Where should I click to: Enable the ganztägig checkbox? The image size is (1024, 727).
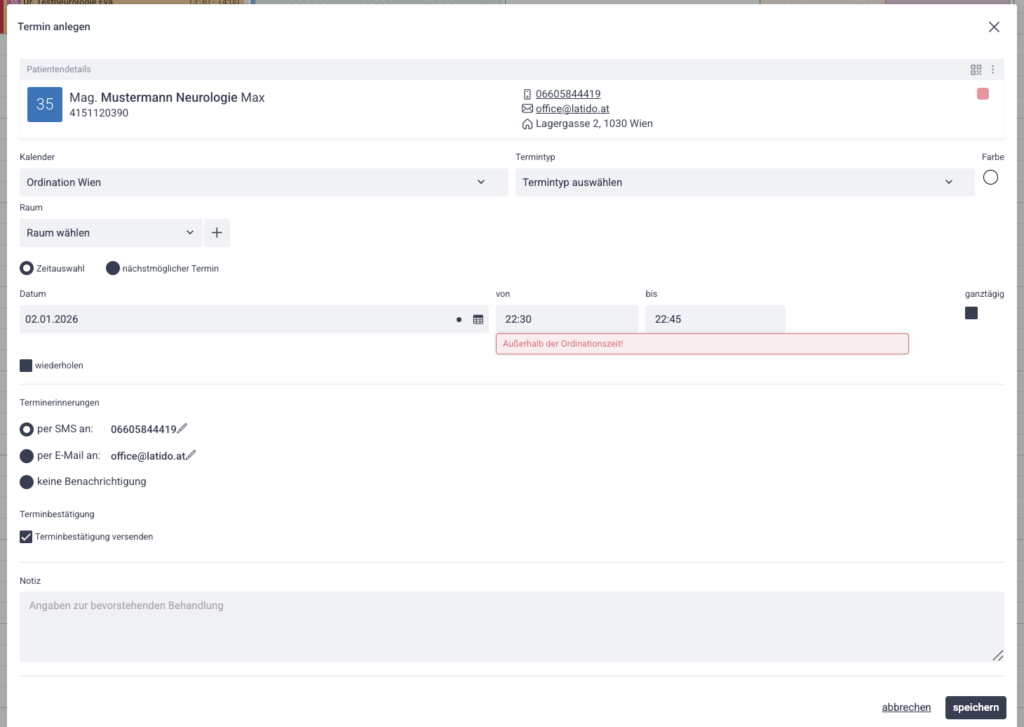tap(971, 314)
